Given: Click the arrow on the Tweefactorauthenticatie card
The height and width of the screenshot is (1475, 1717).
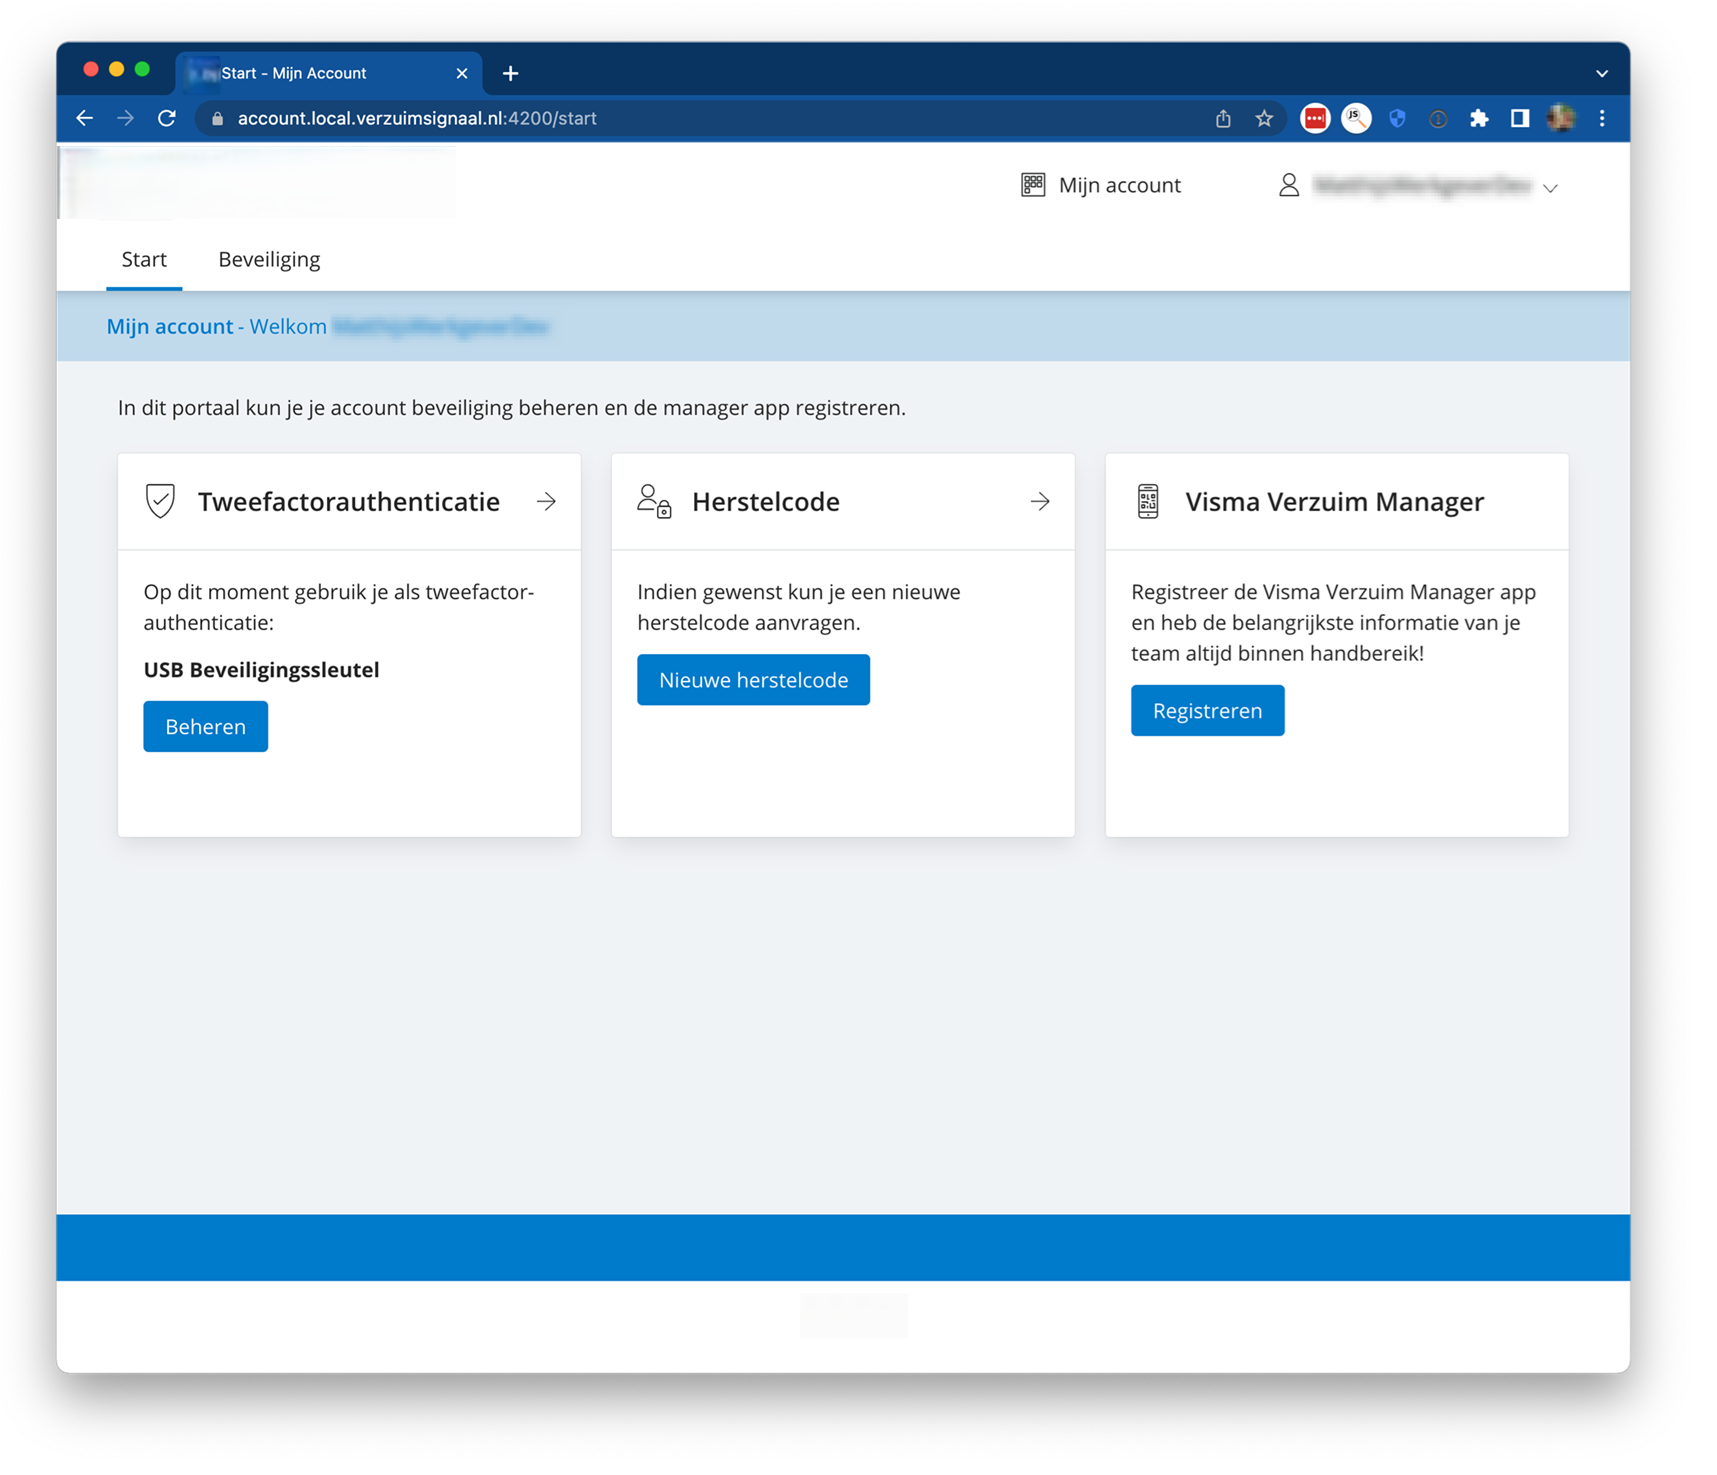Looking at the screenshot, I should tap(546, 501).
